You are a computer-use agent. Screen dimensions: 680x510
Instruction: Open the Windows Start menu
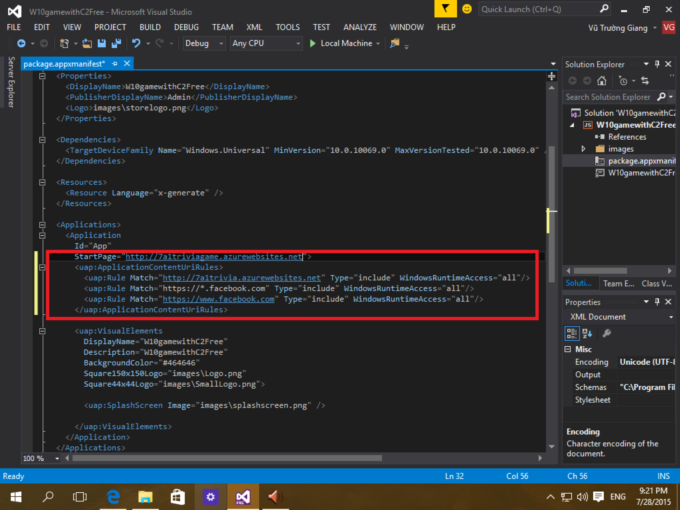[x=16, y=497]
